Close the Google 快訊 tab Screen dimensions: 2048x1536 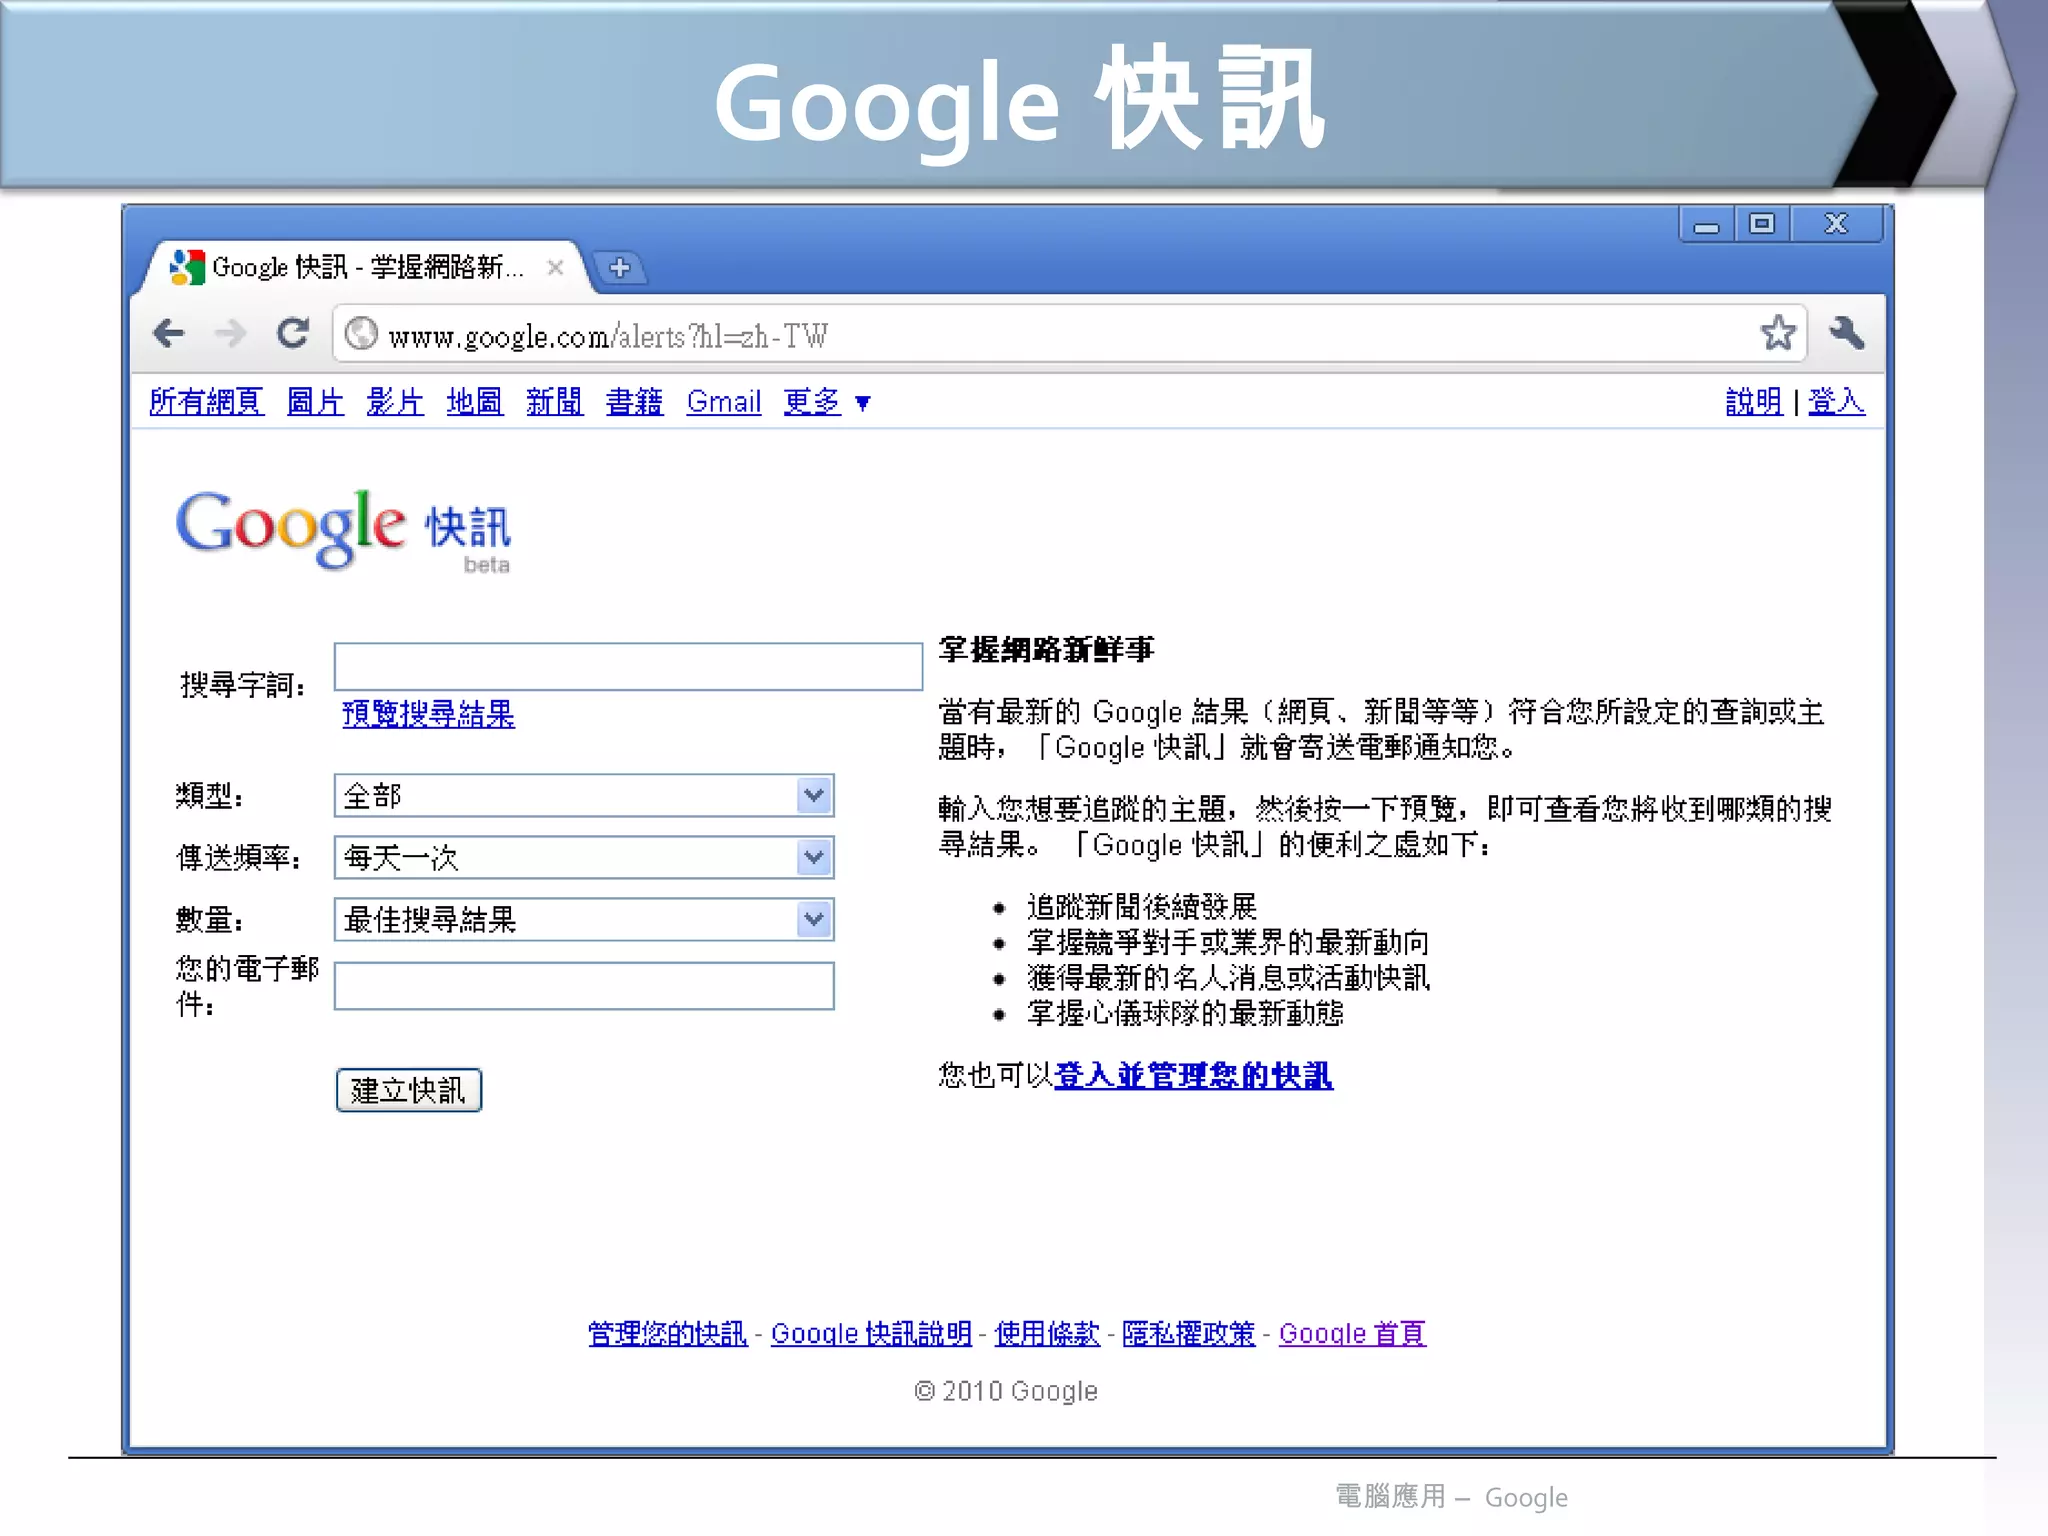[555, 267]
